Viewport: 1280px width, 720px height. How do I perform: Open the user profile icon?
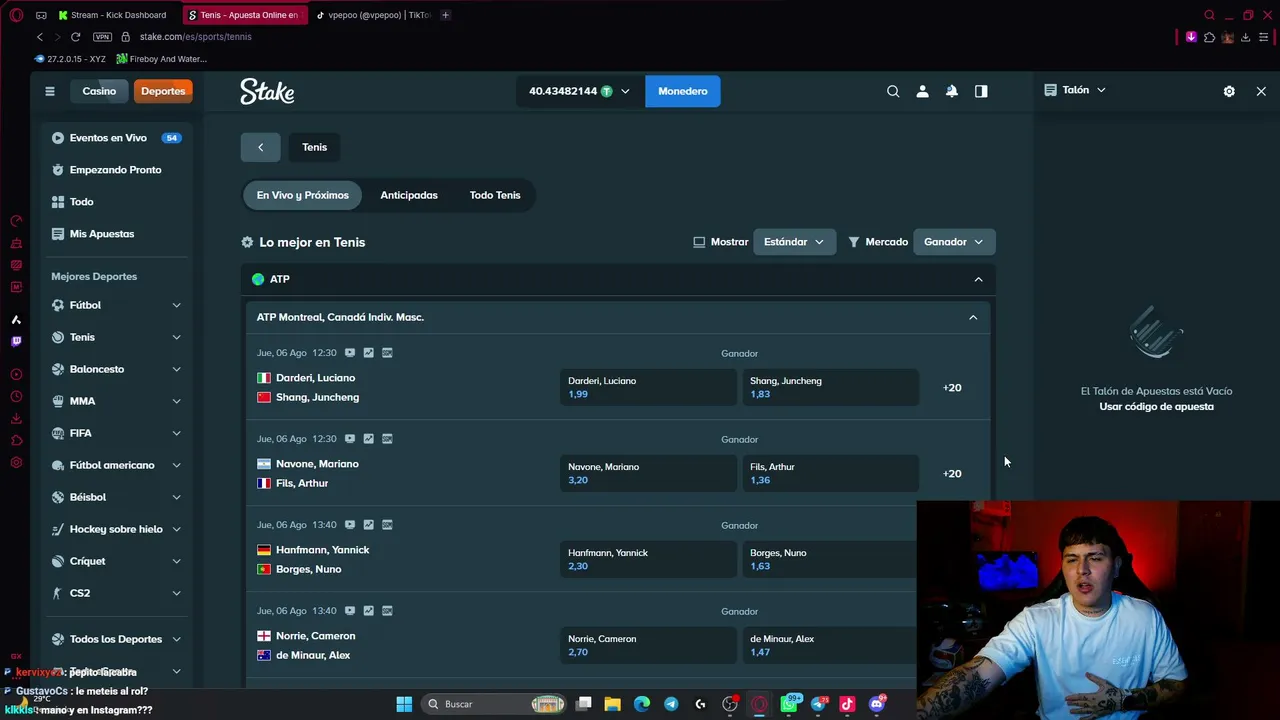point(922,91)
